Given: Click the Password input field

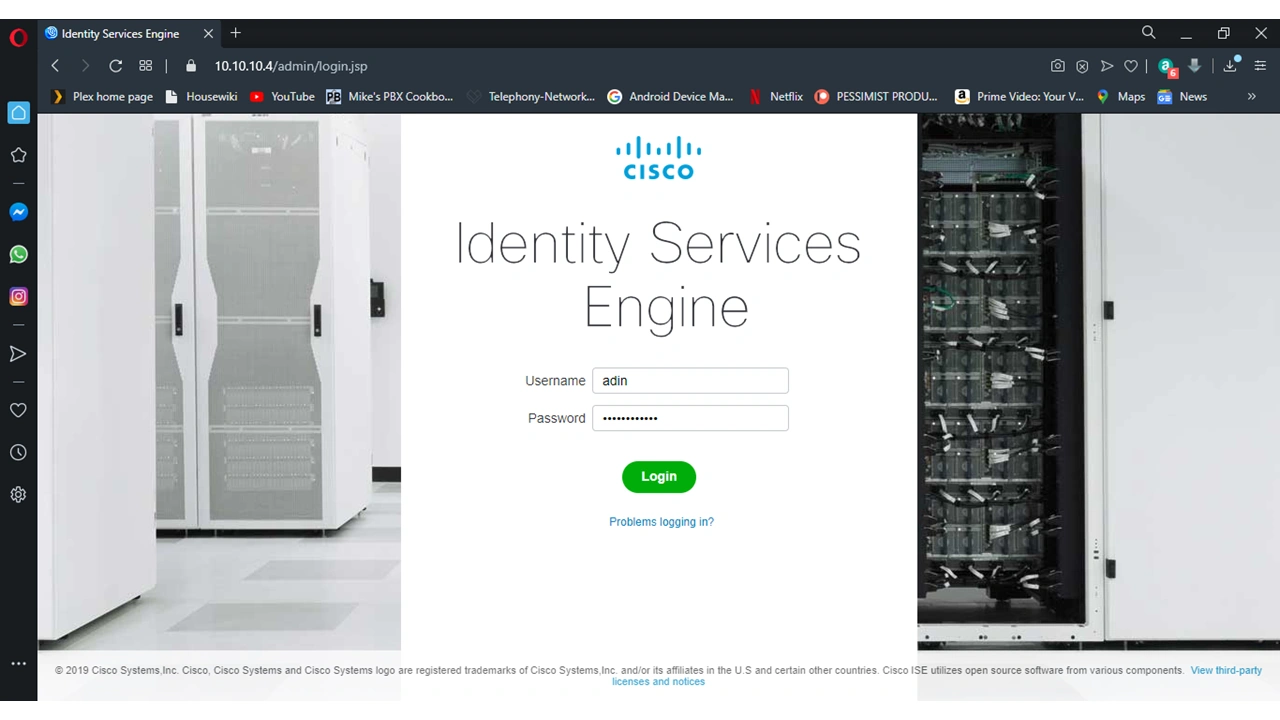Looking at the screenshot, I should 690,418.
